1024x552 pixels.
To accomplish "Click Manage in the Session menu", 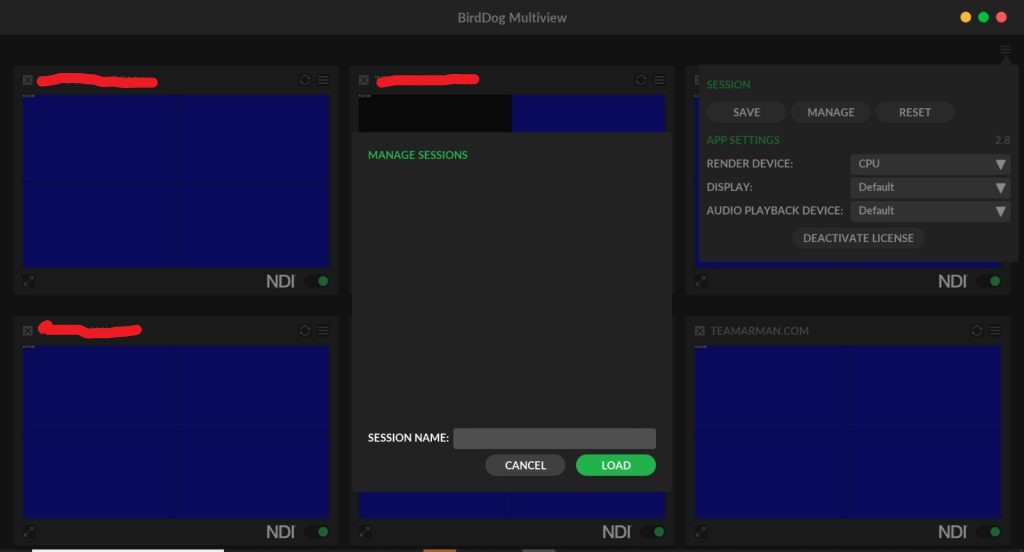I will 830,112.
